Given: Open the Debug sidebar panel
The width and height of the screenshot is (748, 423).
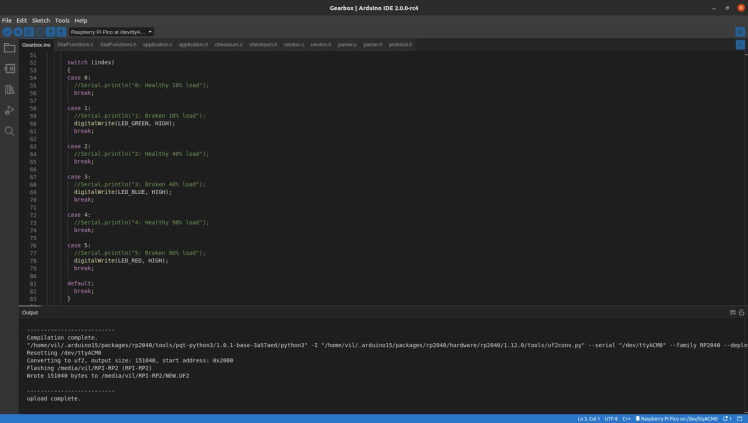Looking at the screenshot, I should tap(10, 110).
